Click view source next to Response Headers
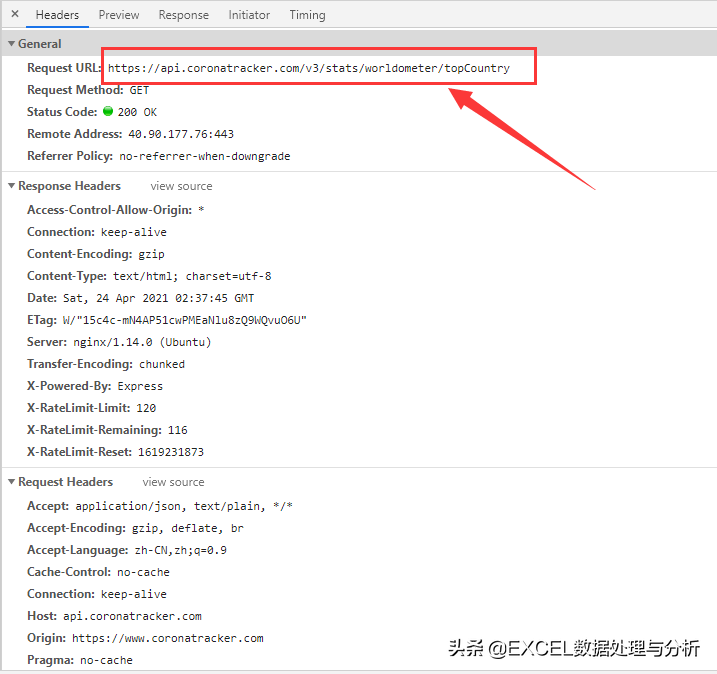The width and height of the screenshot is (717, 674). [x=181, y=186]
